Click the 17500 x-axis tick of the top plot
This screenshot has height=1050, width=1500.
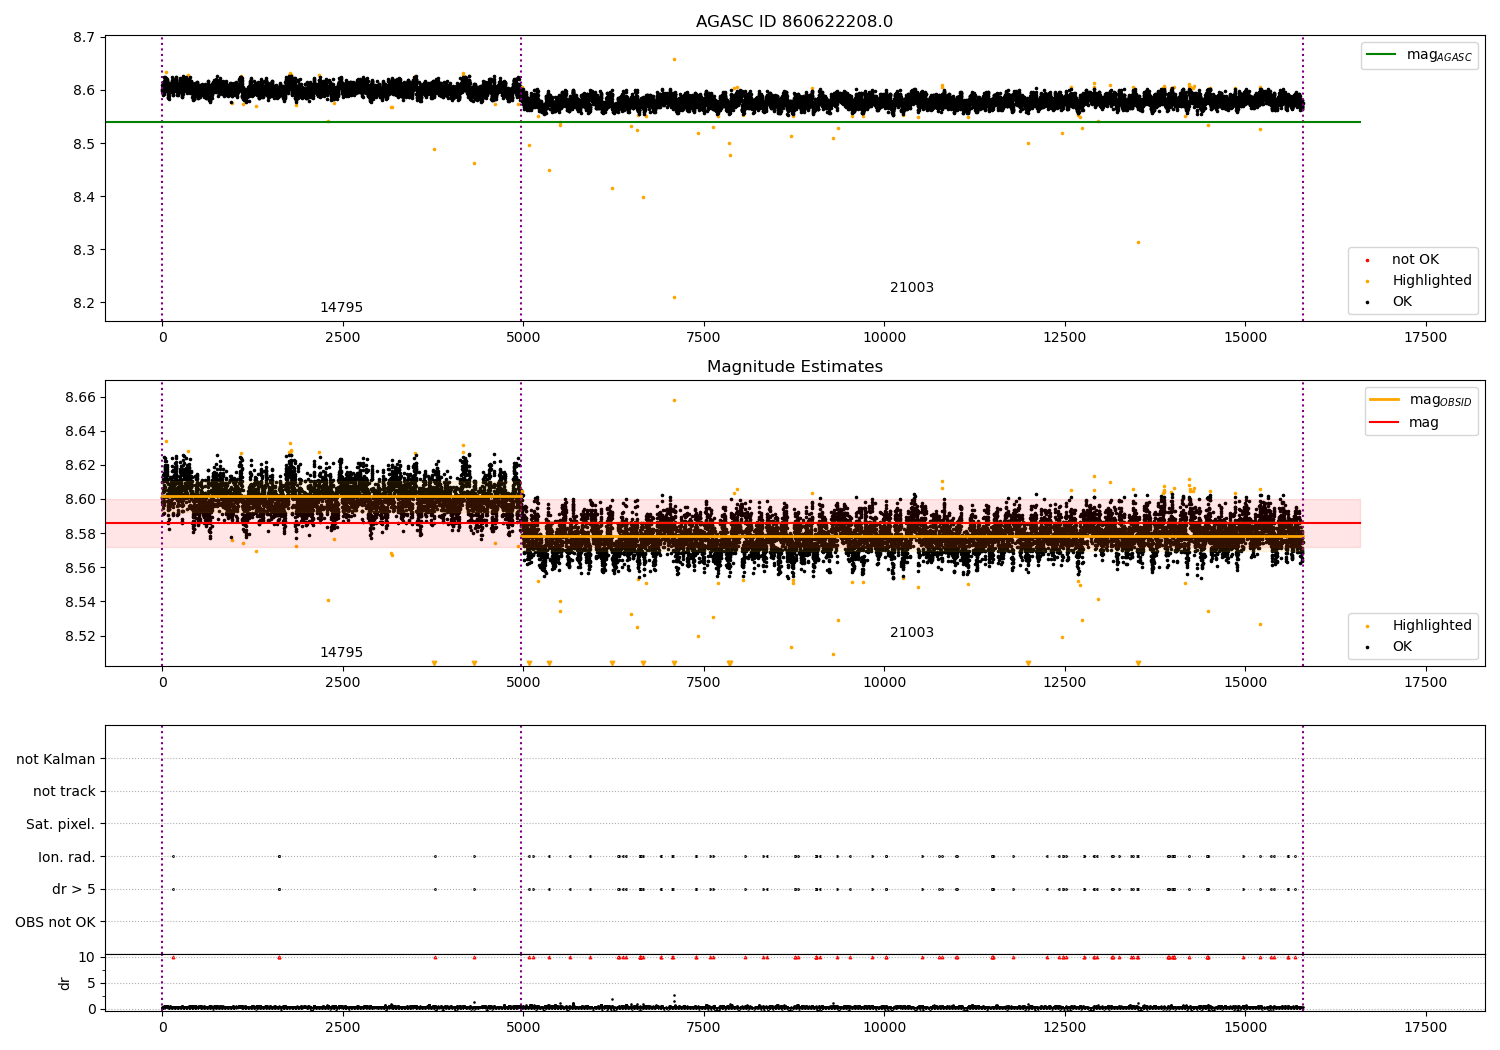pos(1425,338)
